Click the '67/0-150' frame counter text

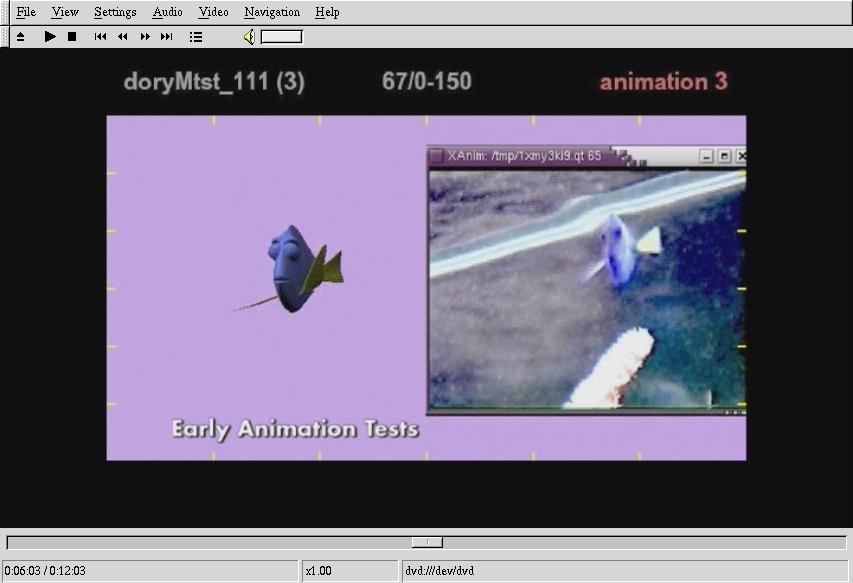pyautogui.click(x=426, y=82)
